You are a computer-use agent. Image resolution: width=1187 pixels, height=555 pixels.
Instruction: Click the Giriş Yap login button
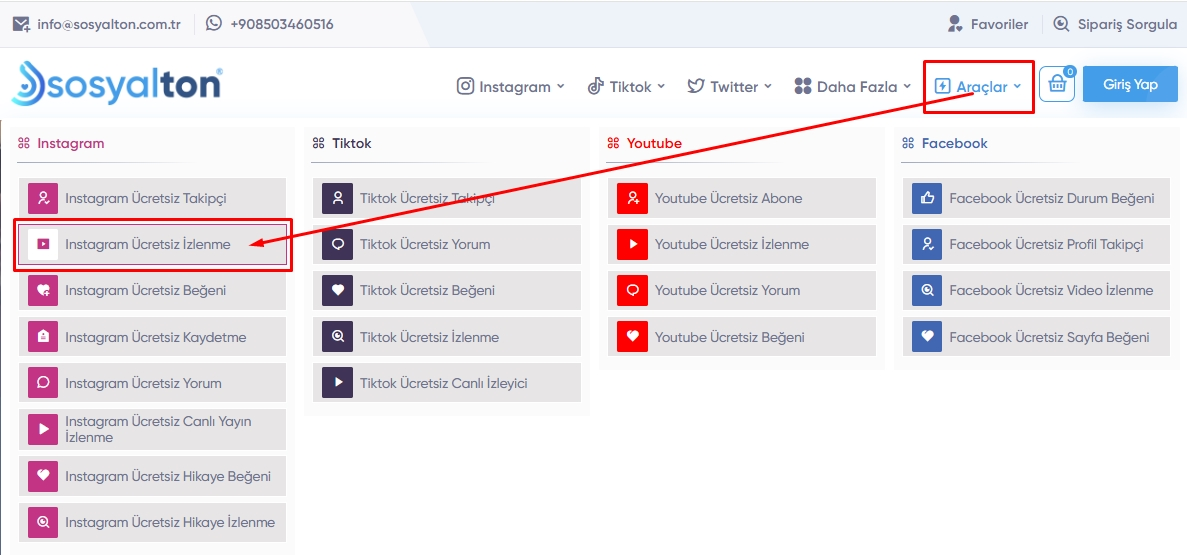pyautogui.click(x=1130, y=84)
